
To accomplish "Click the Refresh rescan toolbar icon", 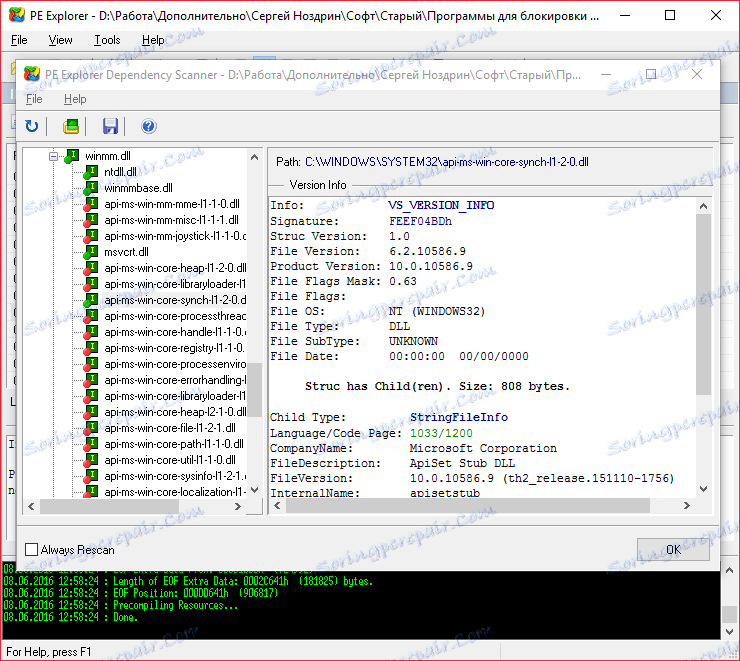I will pos(32,126).
